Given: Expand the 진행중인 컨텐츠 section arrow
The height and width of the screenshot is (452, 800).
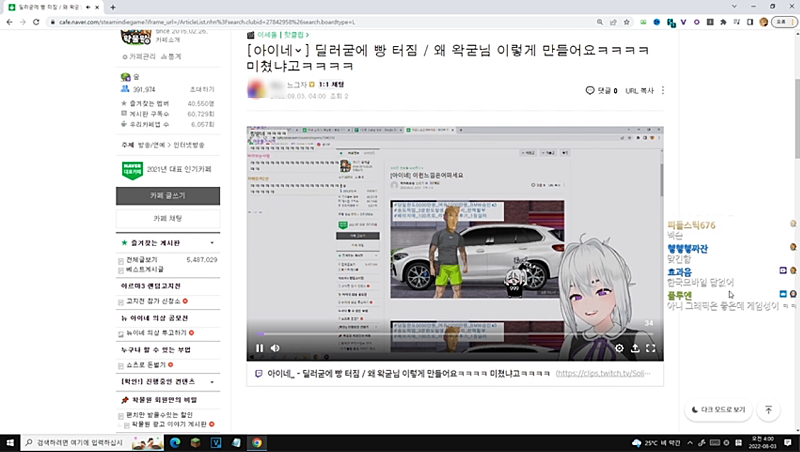Looking at the screenshot, I should pos(212,382).
